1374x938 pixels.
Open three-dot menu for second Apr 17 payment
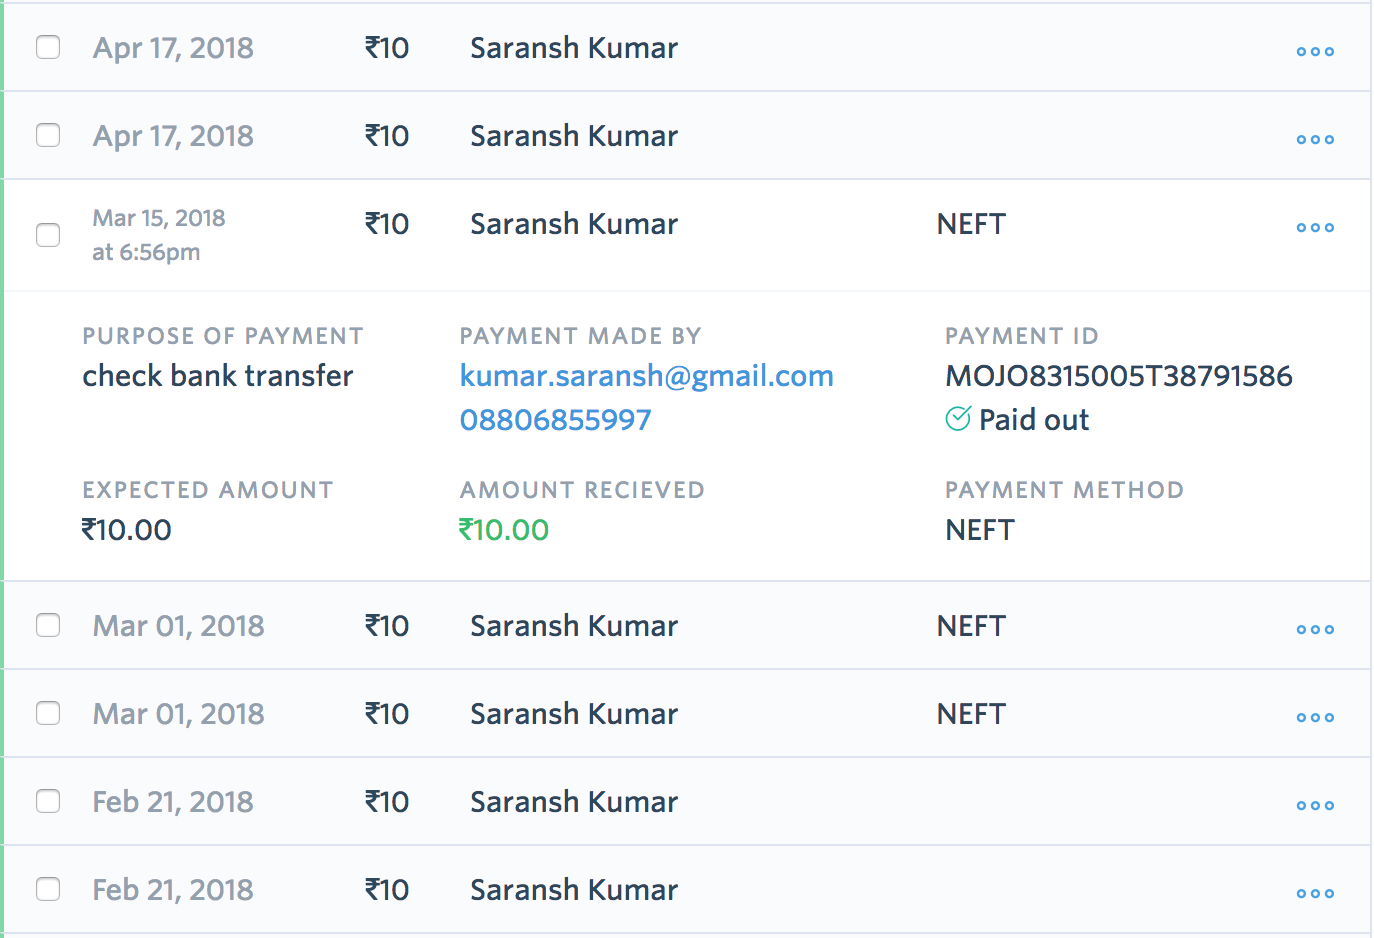point(1315,139)
